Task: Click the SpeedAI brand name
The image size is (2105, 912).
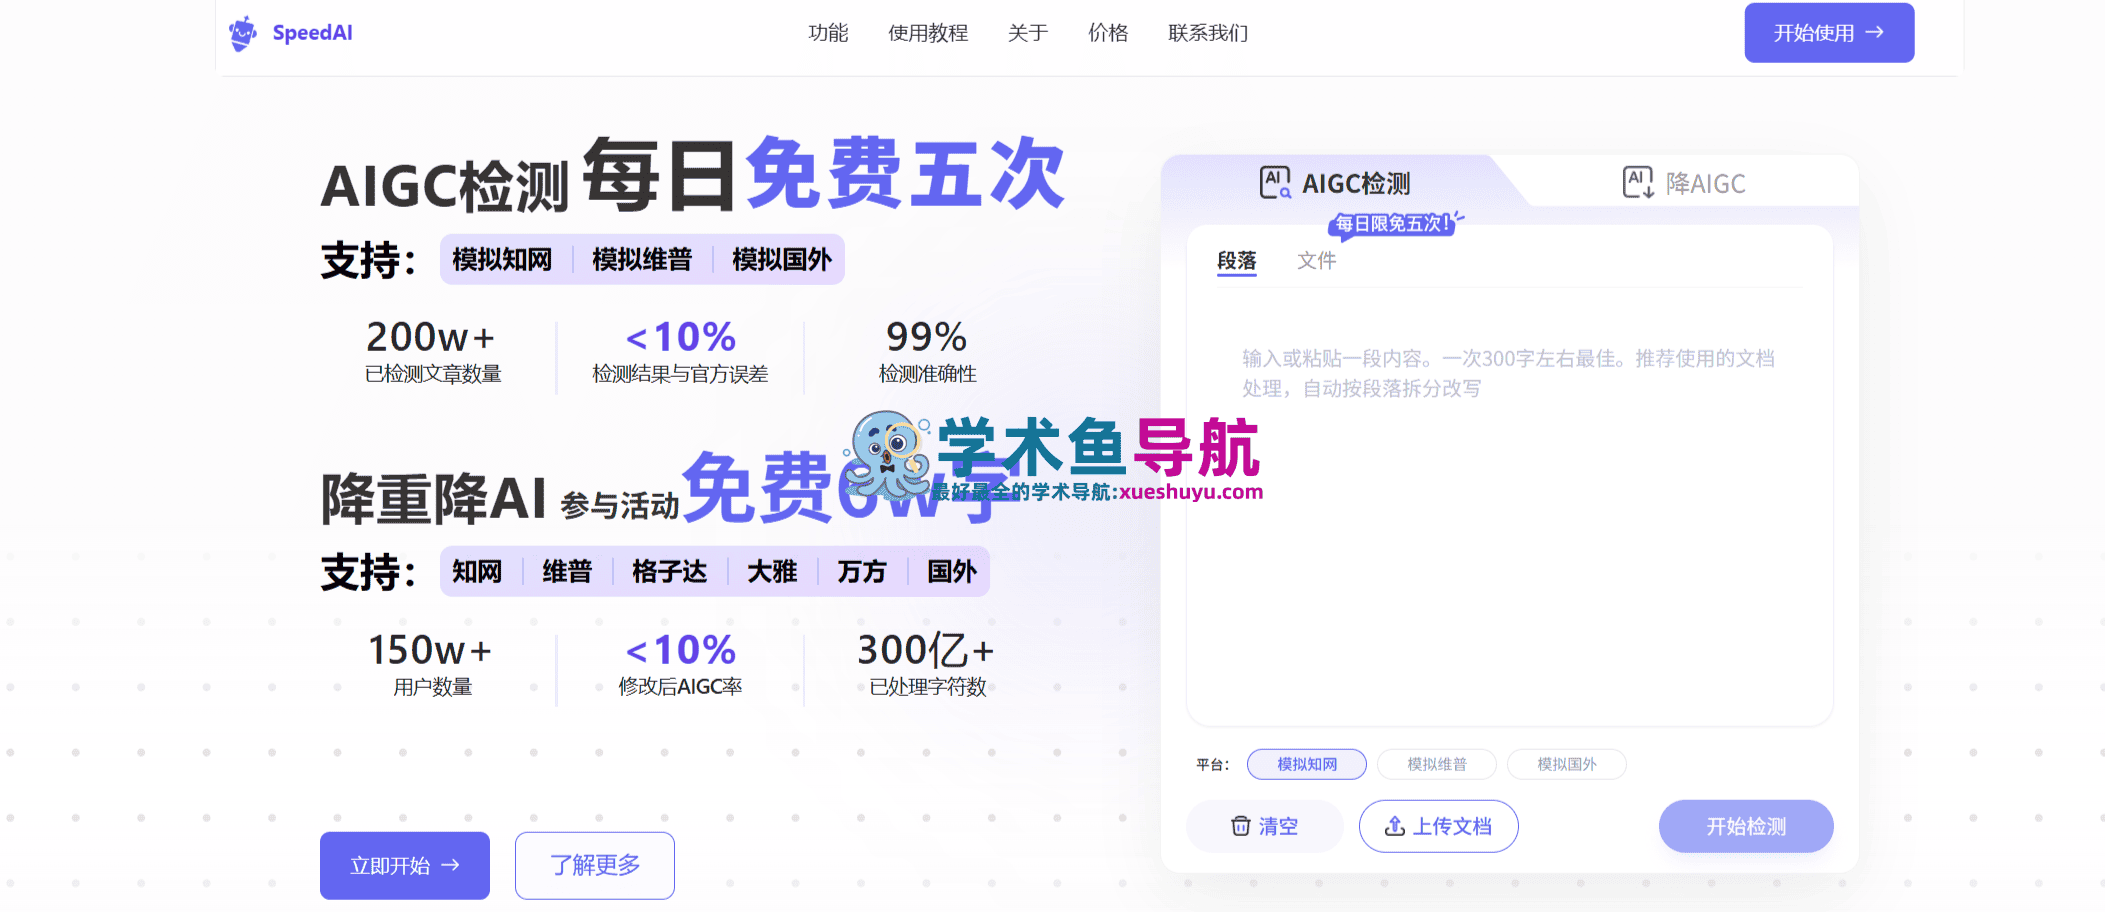Action: [x=312, y=33]
